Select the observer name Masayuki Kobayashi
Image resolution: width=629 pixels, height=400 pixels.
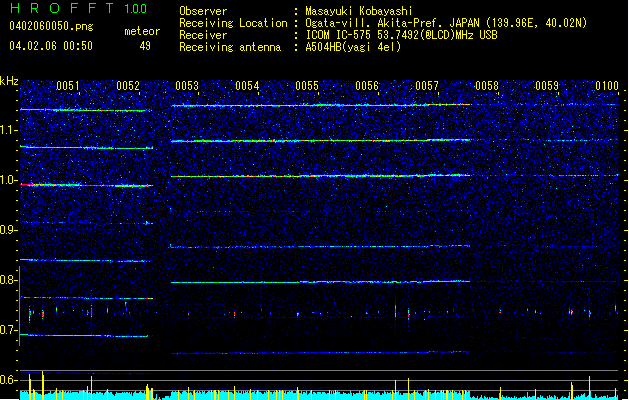[359, 11]
